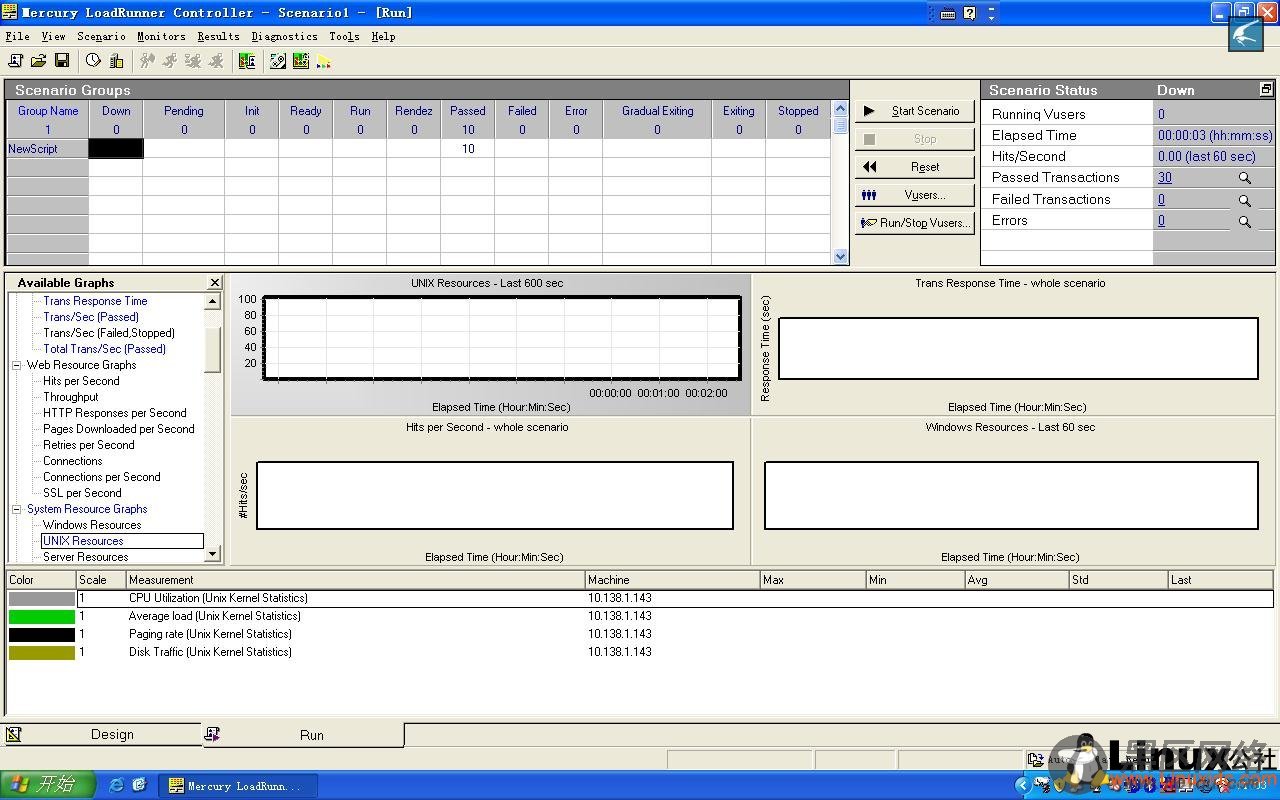Screen dimensions: 1280x800
Task: Select the Trans Response Time graph pane
Action: [1014, 344]
